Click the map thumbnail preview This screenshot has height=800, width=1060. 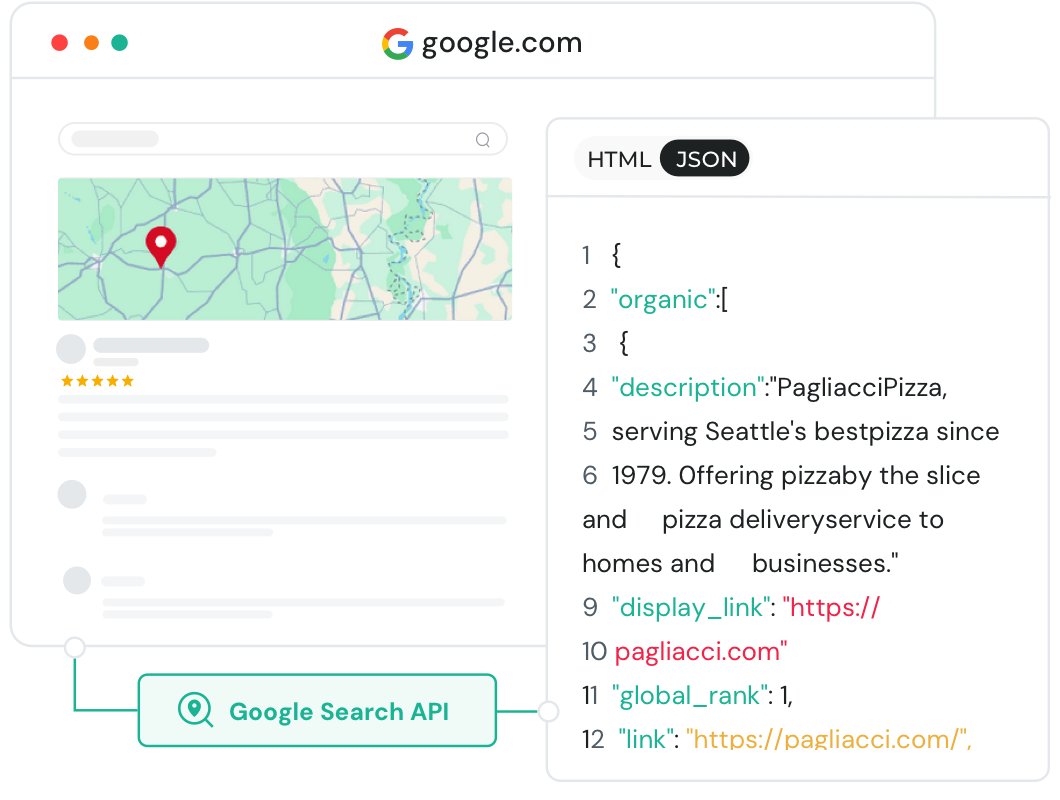click(284, 247)
